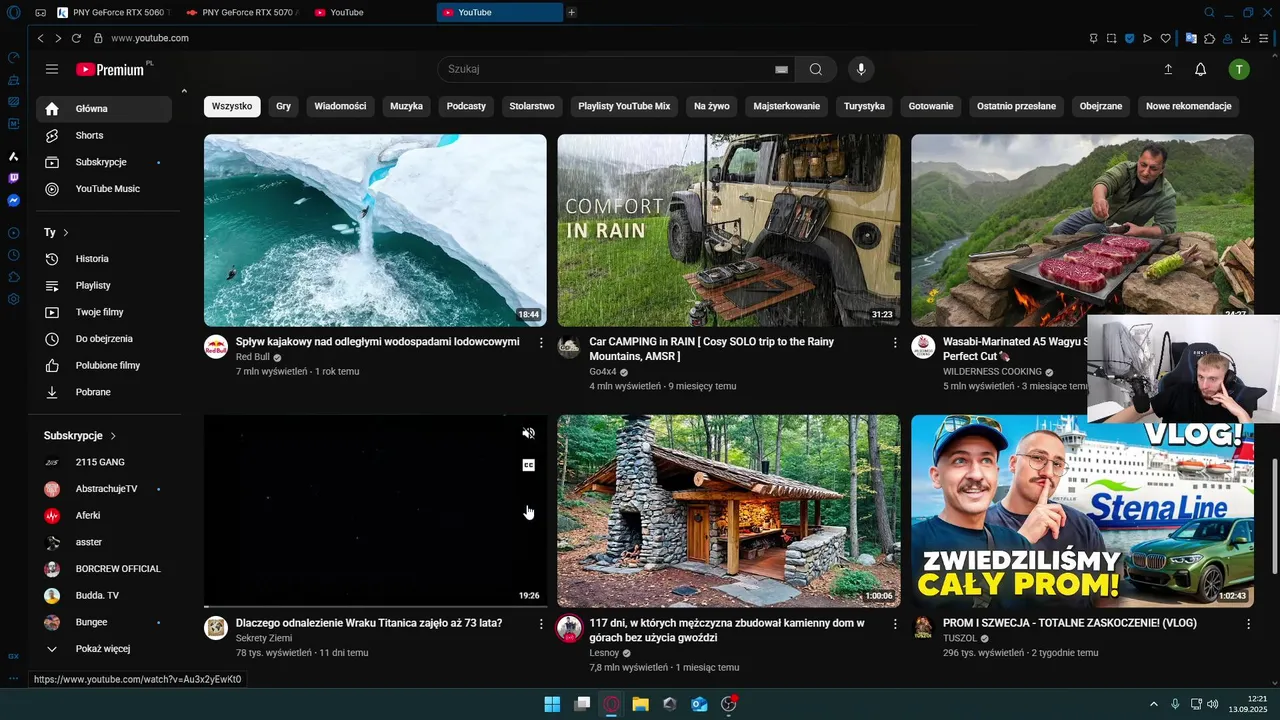Open 2115 GANG subscription
The width and height of the screenshot is (1280, 720).
pos(104,462)
